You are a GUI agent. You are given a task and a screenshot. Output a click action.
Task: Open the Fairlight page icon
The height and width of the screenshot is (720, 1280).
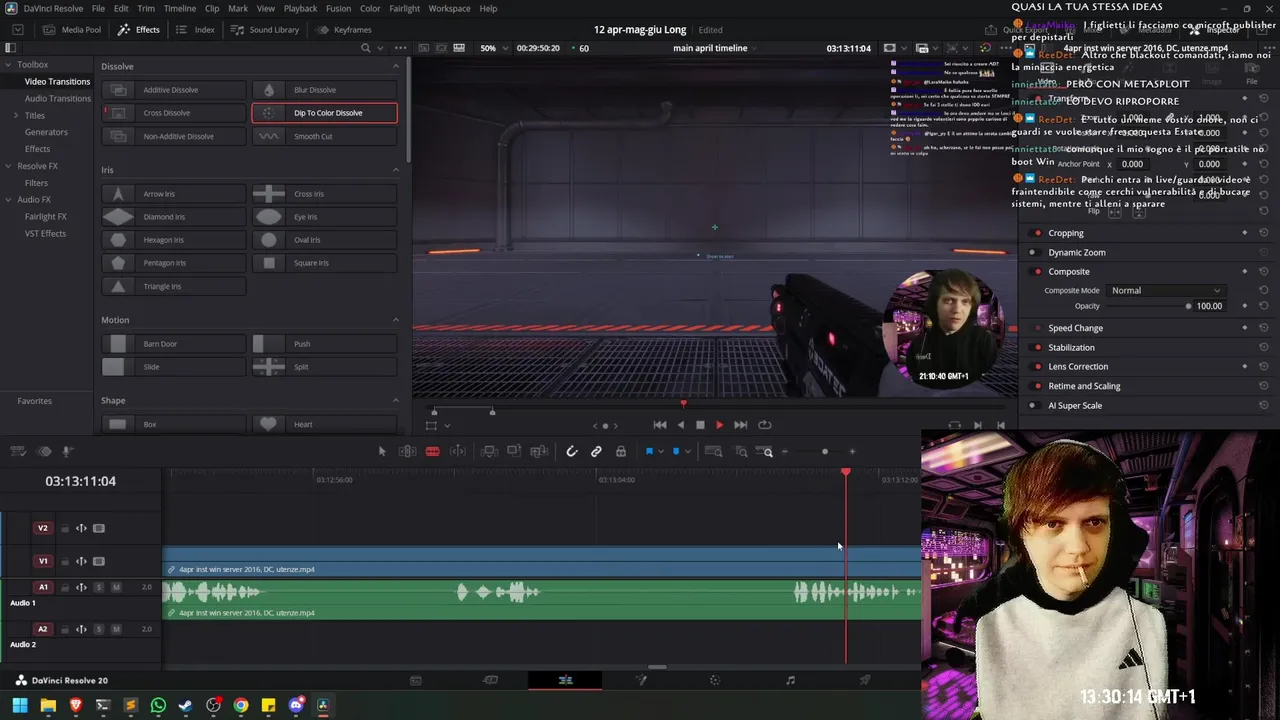(x=790, y=680)
